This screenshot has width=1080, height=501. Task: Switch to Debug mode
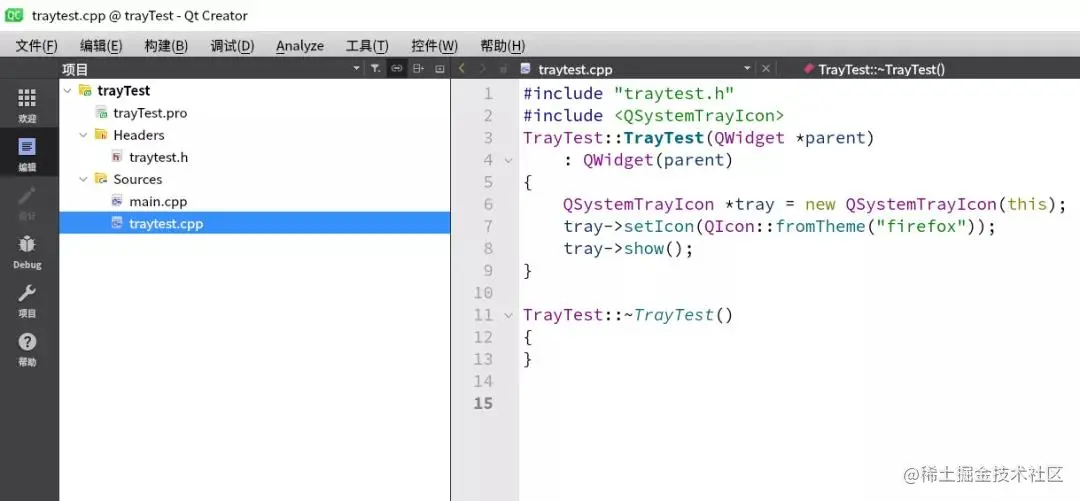tap(27, 252)
